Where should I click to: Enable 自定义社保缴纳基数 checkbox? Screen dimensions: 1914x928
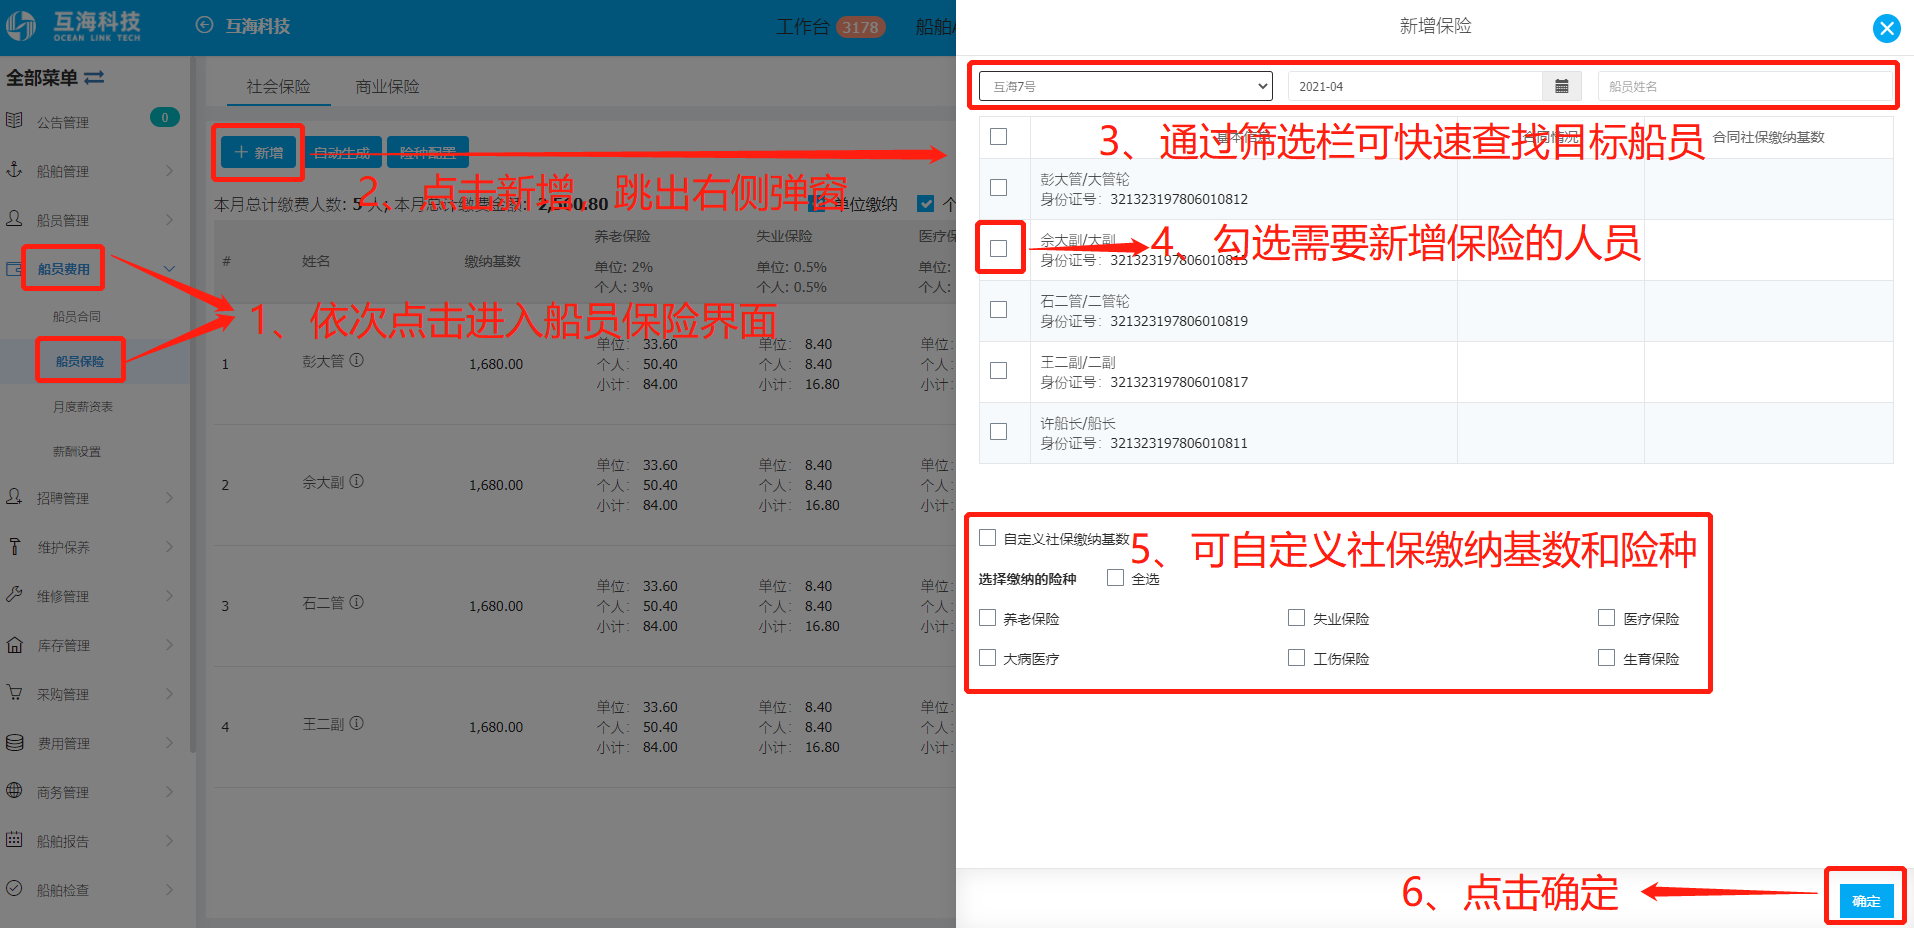987,538
